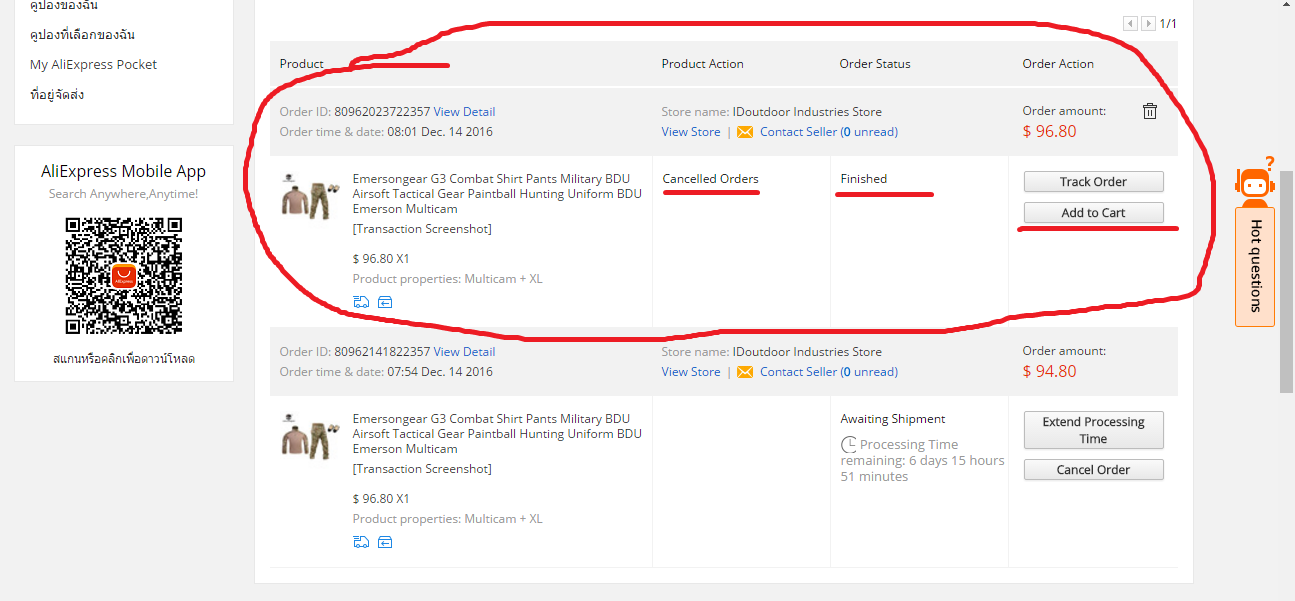This screenshot has height=601, width=1295.
Task: Click Hot questions side tab
Action: pyautogui.click(x=1255, y=267)
